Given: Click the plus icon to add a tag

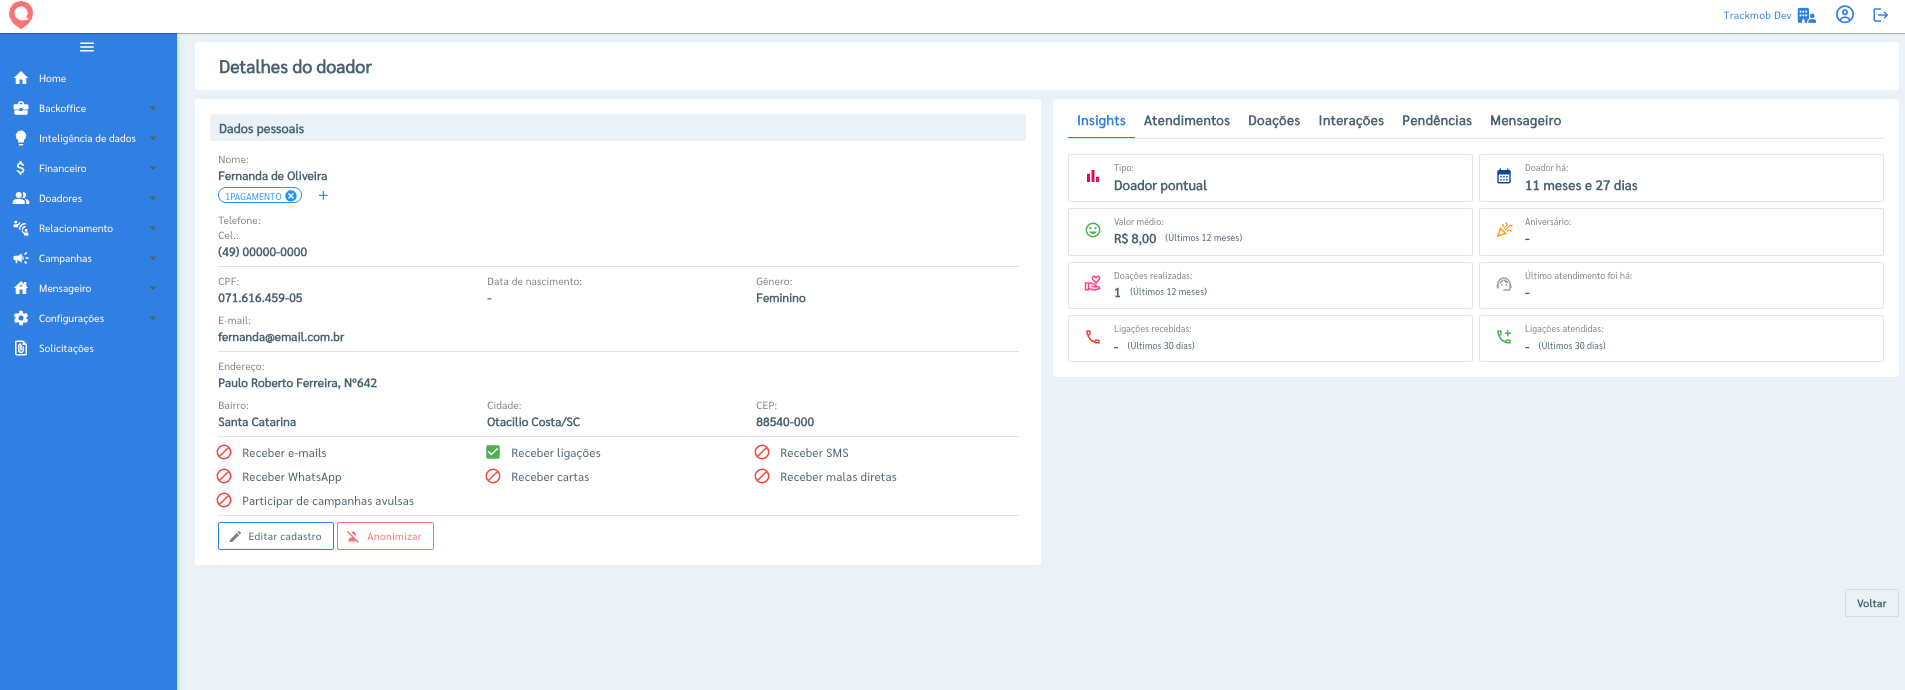Looking at the screenshot, I should tap(323, 196).
